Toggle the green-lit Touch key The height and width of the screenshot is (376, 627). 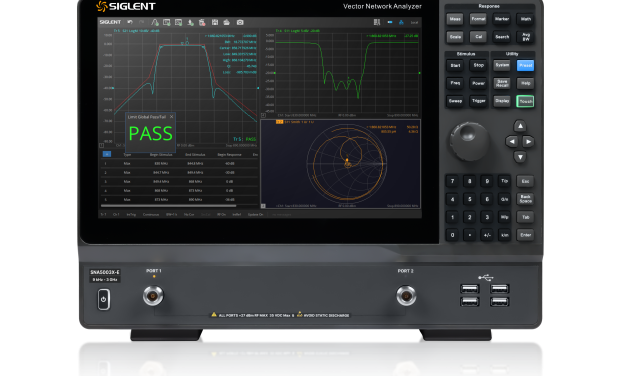pos(525,101)
